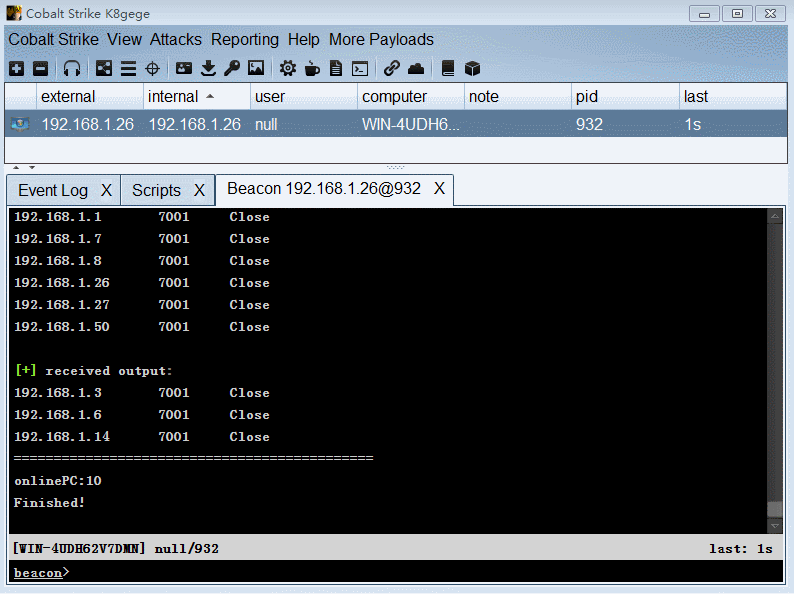Click the Finished! output line
794x594 pixels.
pyautogui.click(x=49, y=503)
